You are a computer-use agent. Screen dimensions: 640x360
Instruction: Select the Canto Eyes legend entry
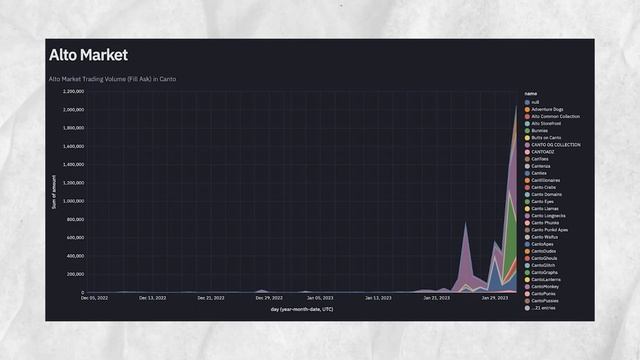click(539, 202)
